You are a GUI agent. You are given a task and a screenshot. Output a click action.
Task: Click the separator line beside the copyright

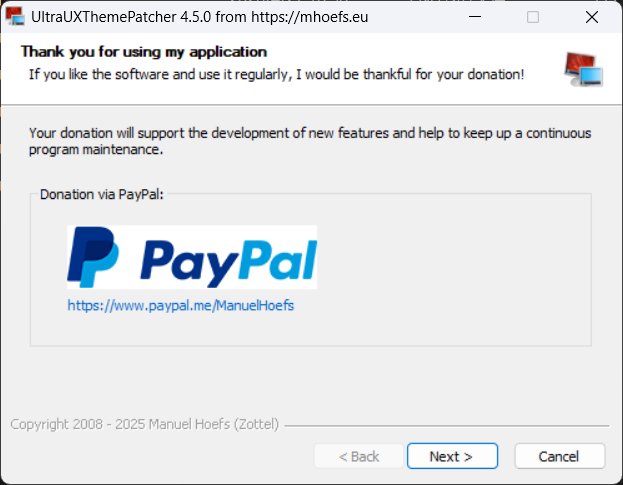pos(447,426)
